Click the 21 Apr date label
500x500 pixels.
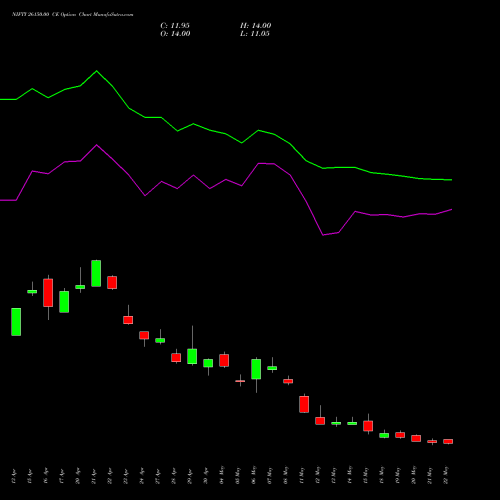[94, 477]
